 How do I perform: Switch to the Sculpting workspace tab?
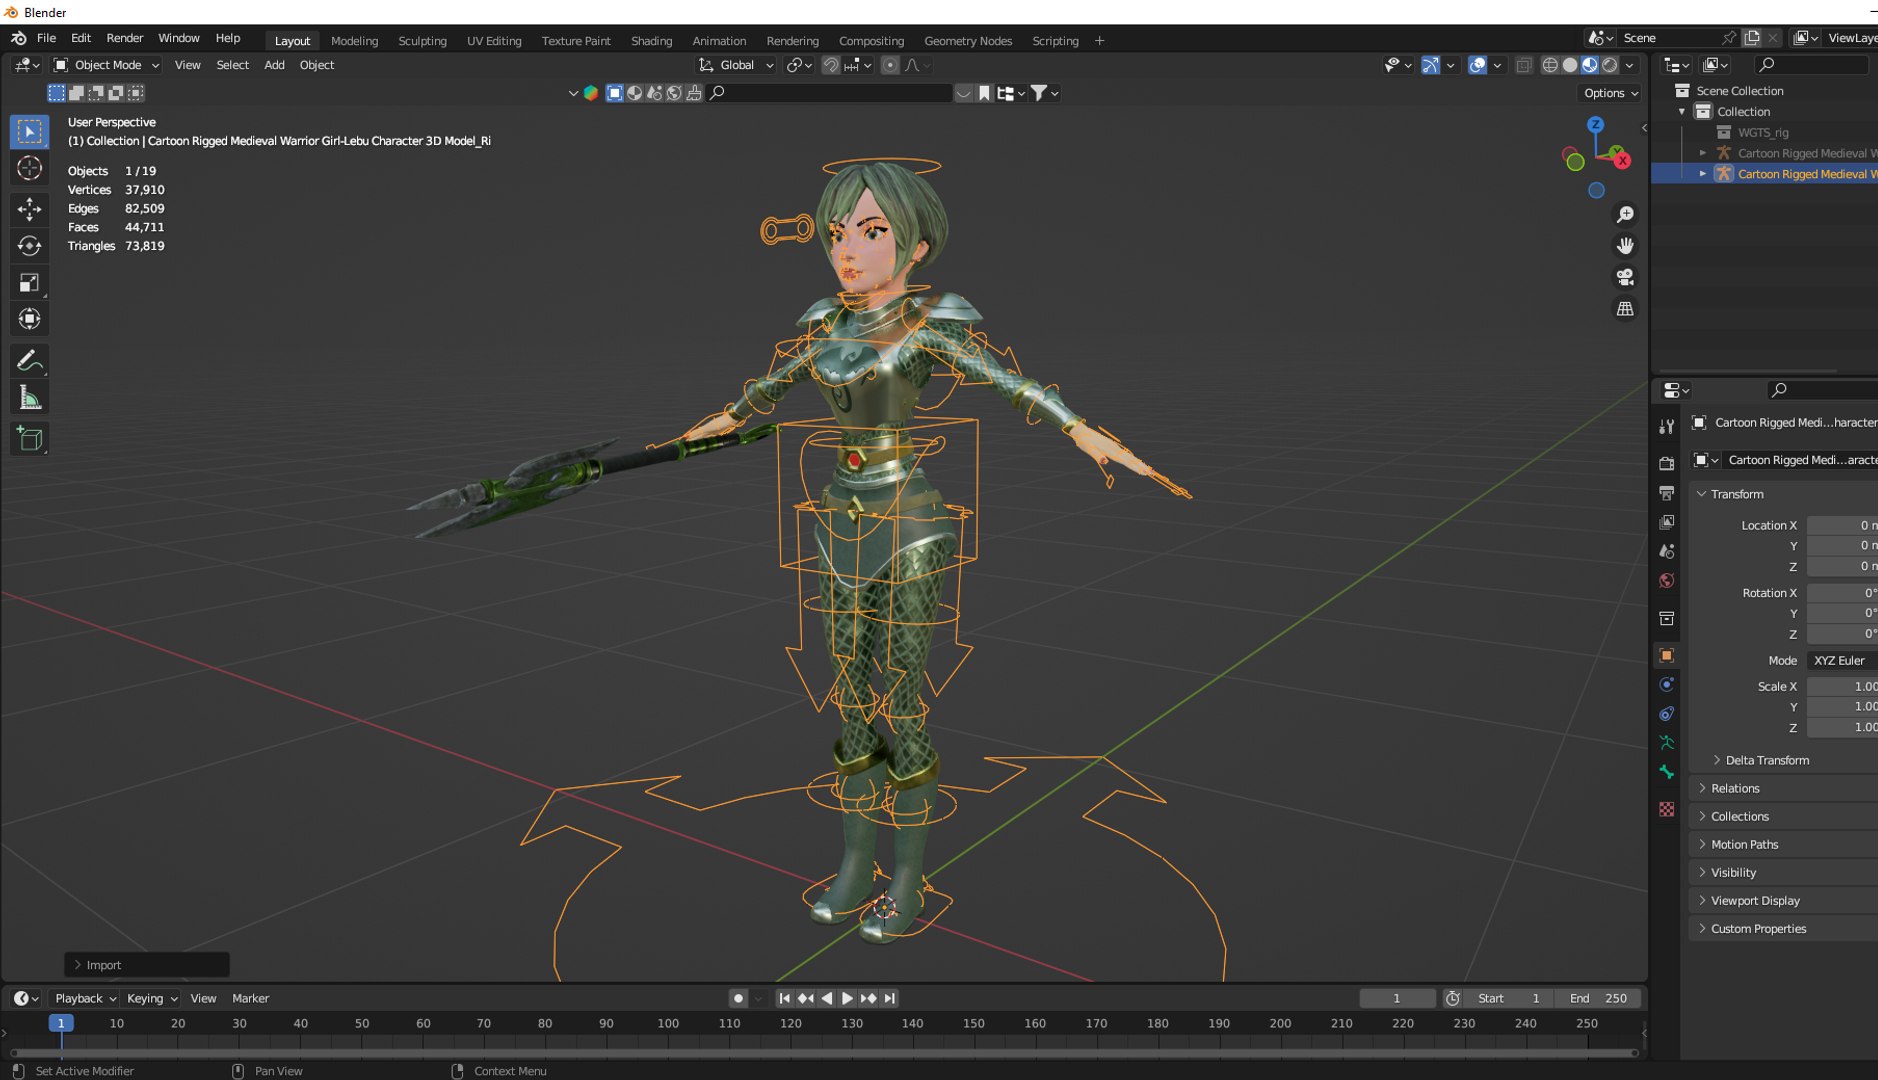(422, 41)
